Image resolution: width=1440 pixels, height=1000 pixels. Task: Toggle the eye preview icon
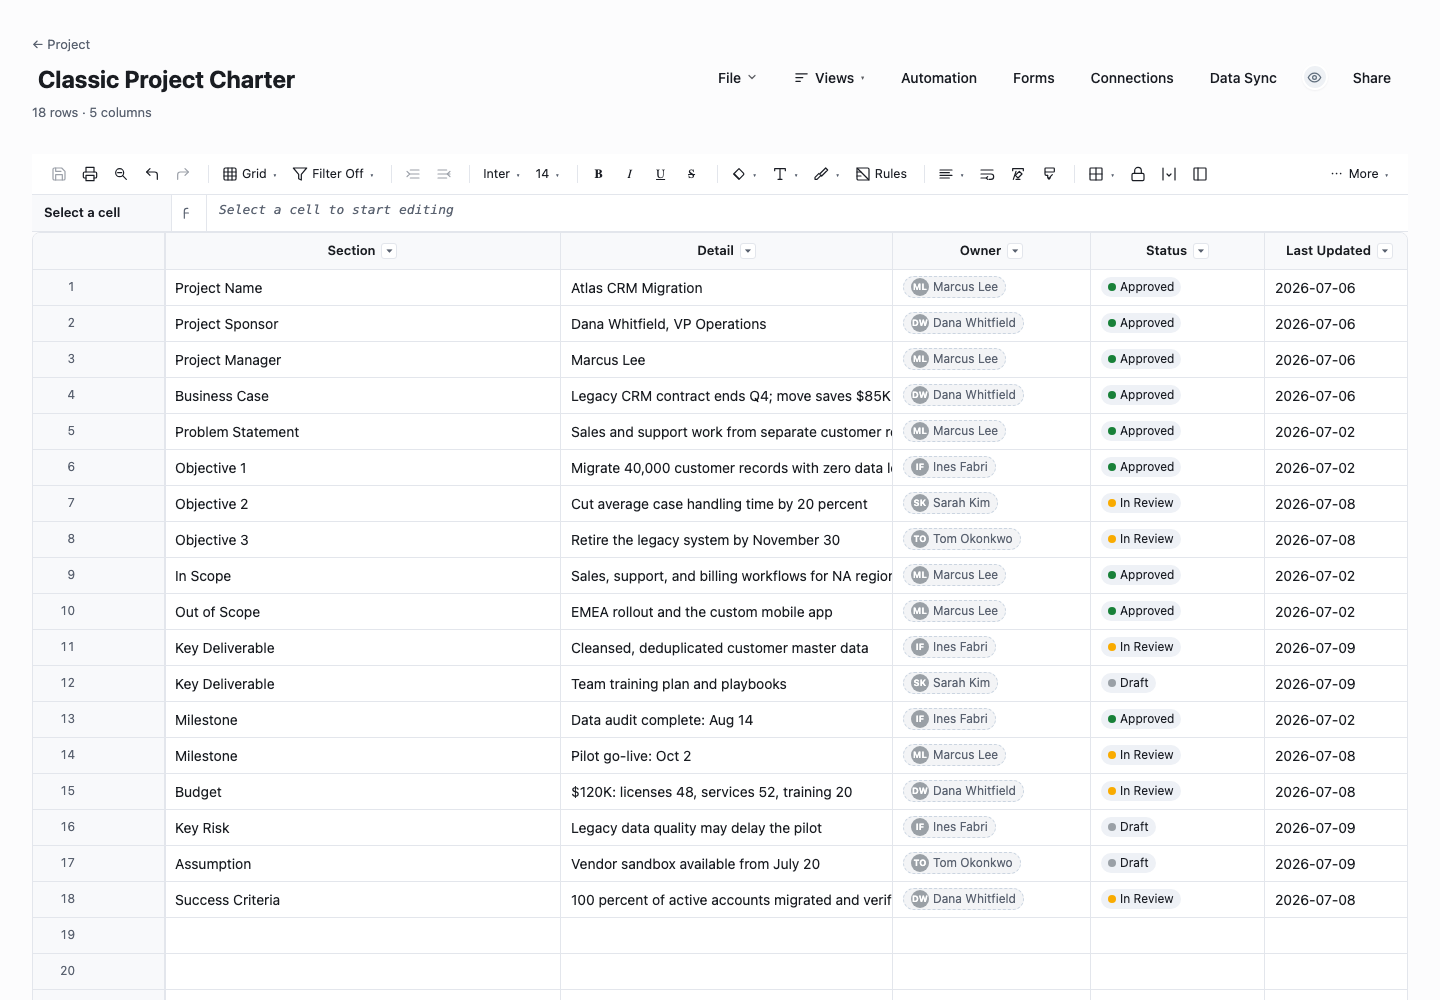point(1315,78)
